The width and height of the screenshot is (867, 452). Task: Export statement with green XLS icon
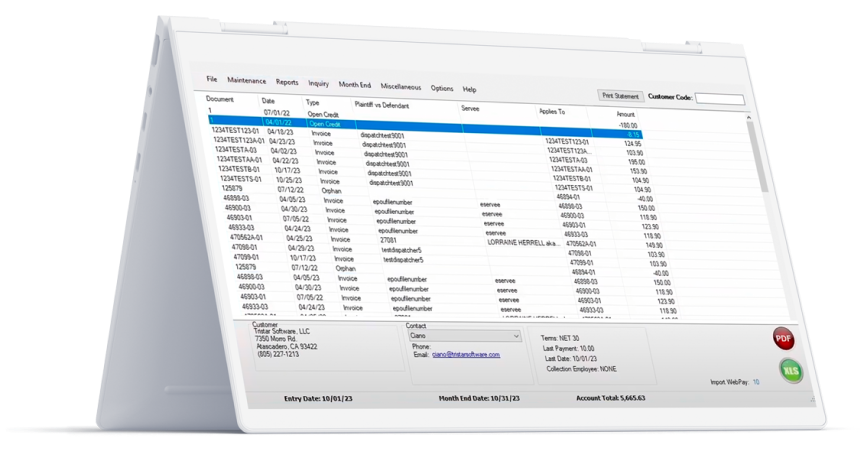tap(791, 371)
